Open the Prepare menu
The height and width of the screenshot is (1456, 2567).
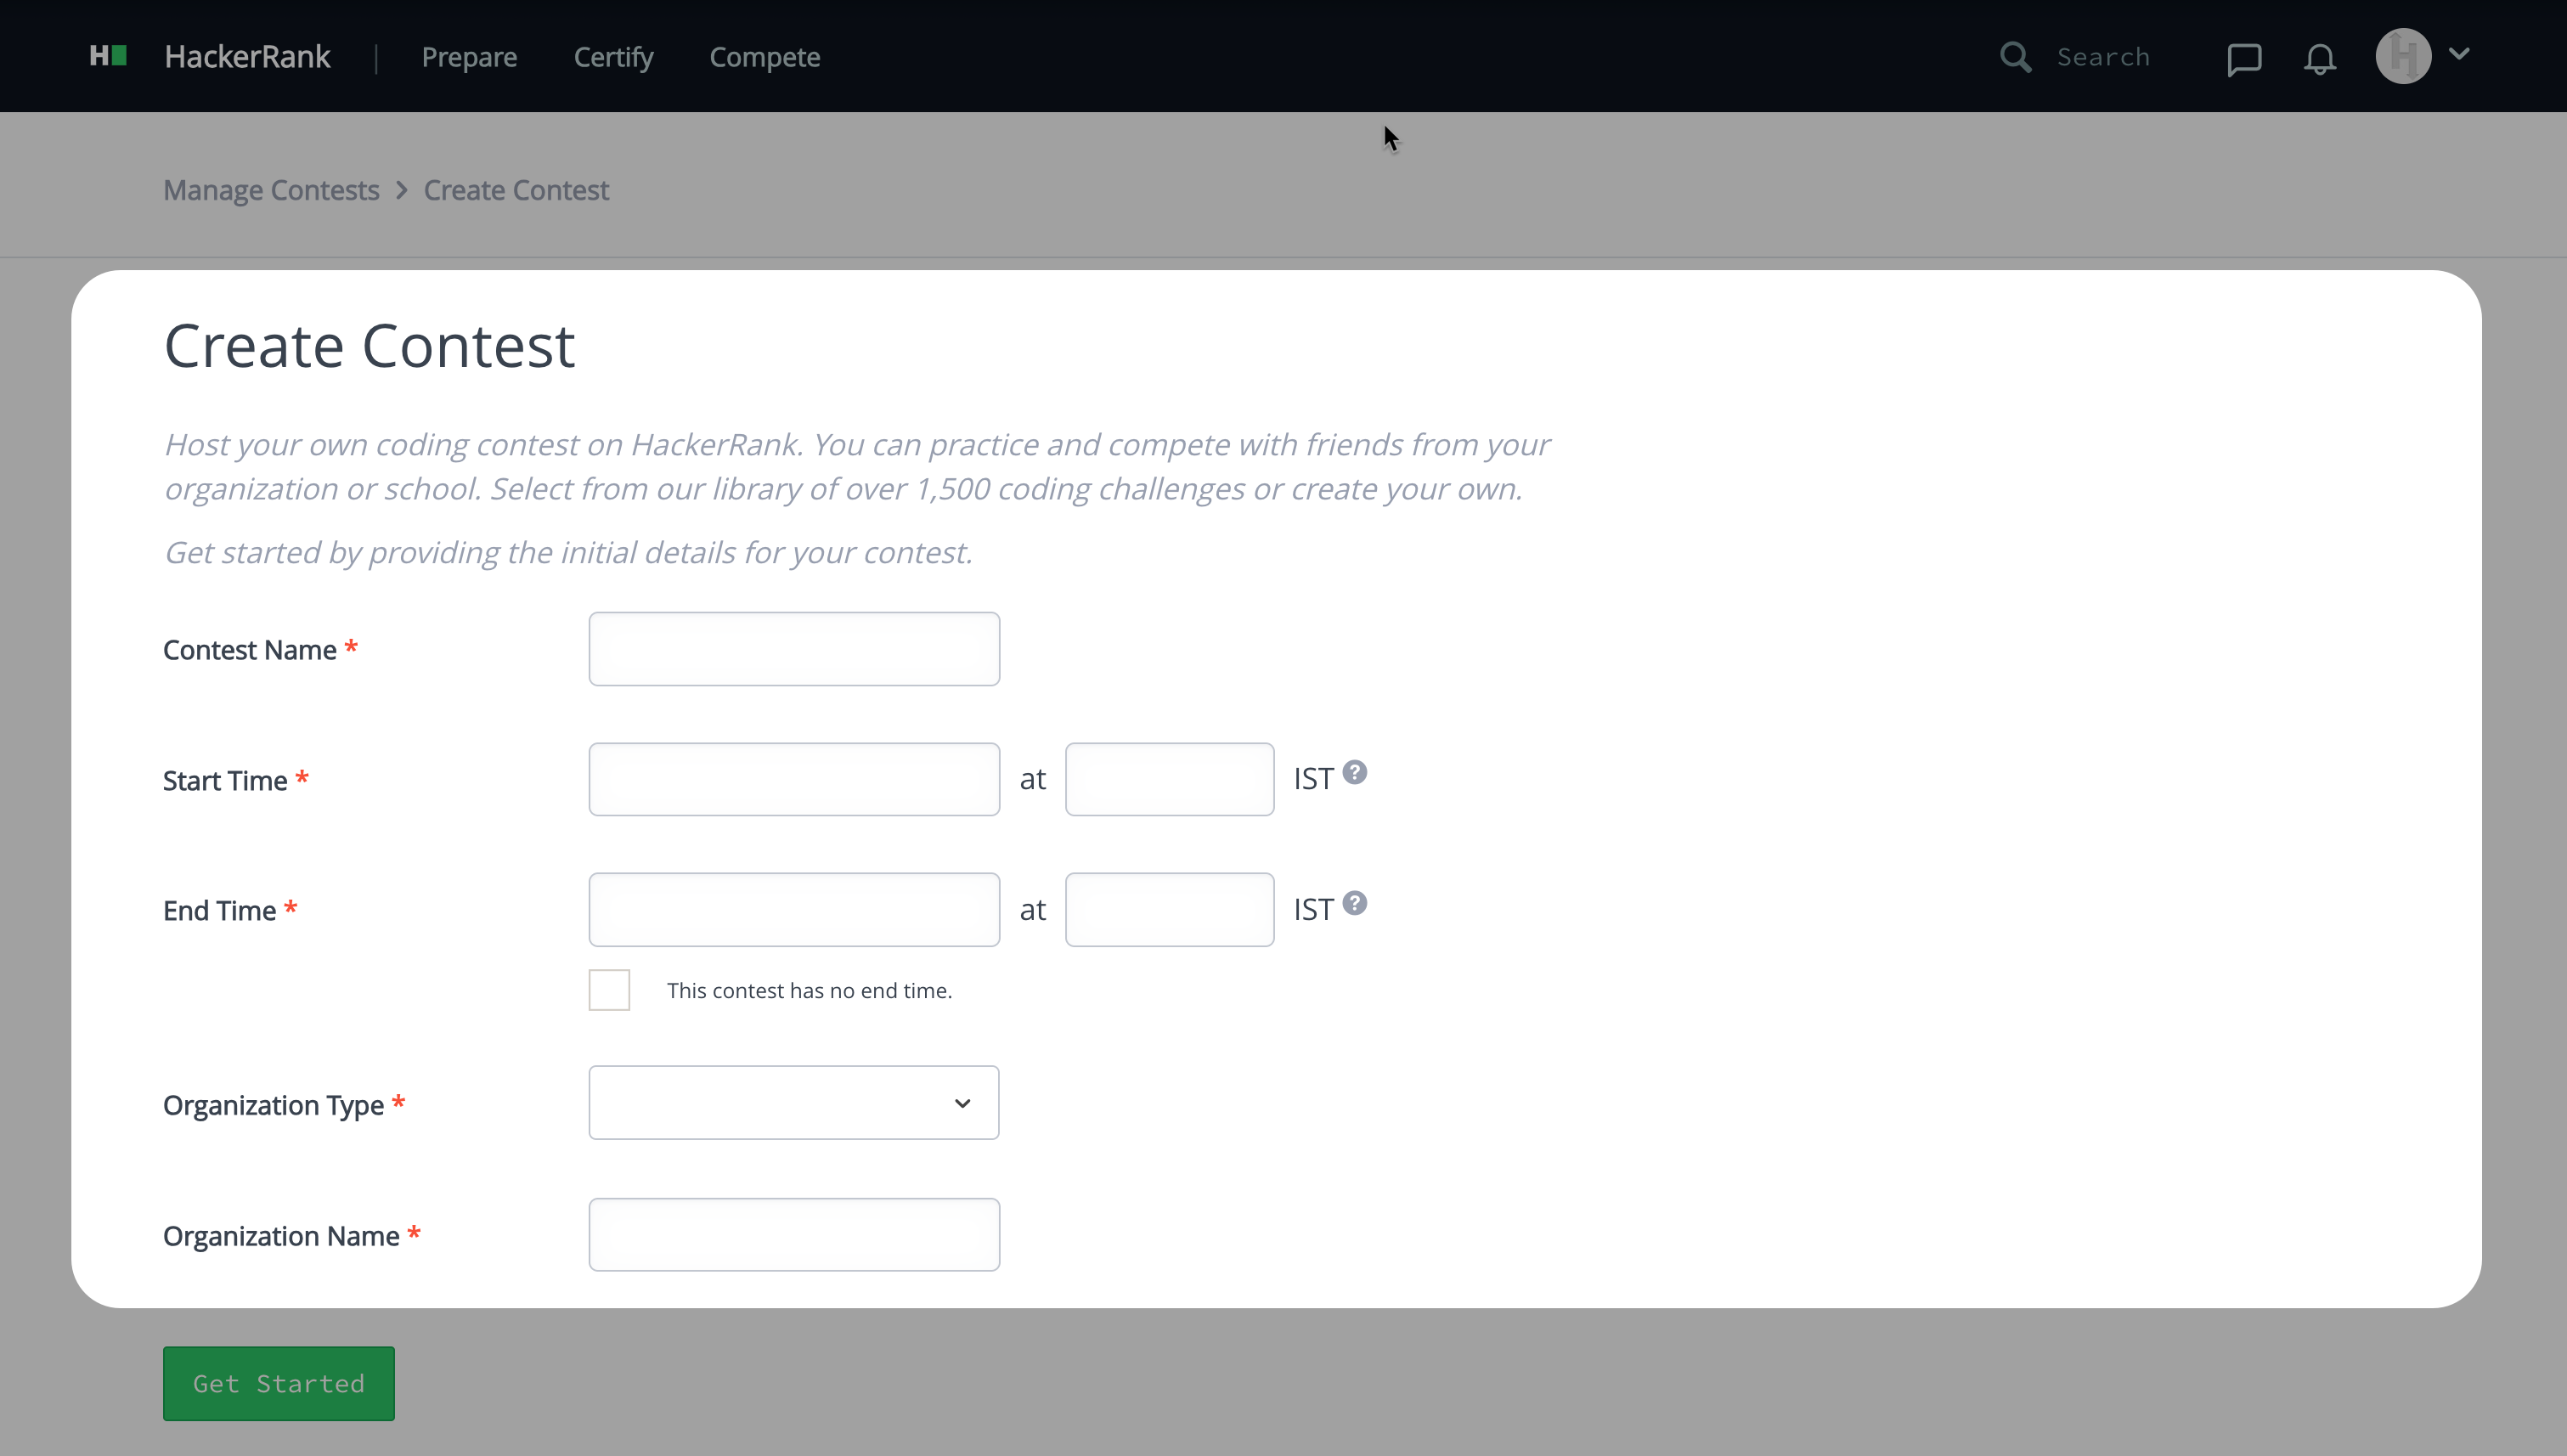(x=469, y=57)
